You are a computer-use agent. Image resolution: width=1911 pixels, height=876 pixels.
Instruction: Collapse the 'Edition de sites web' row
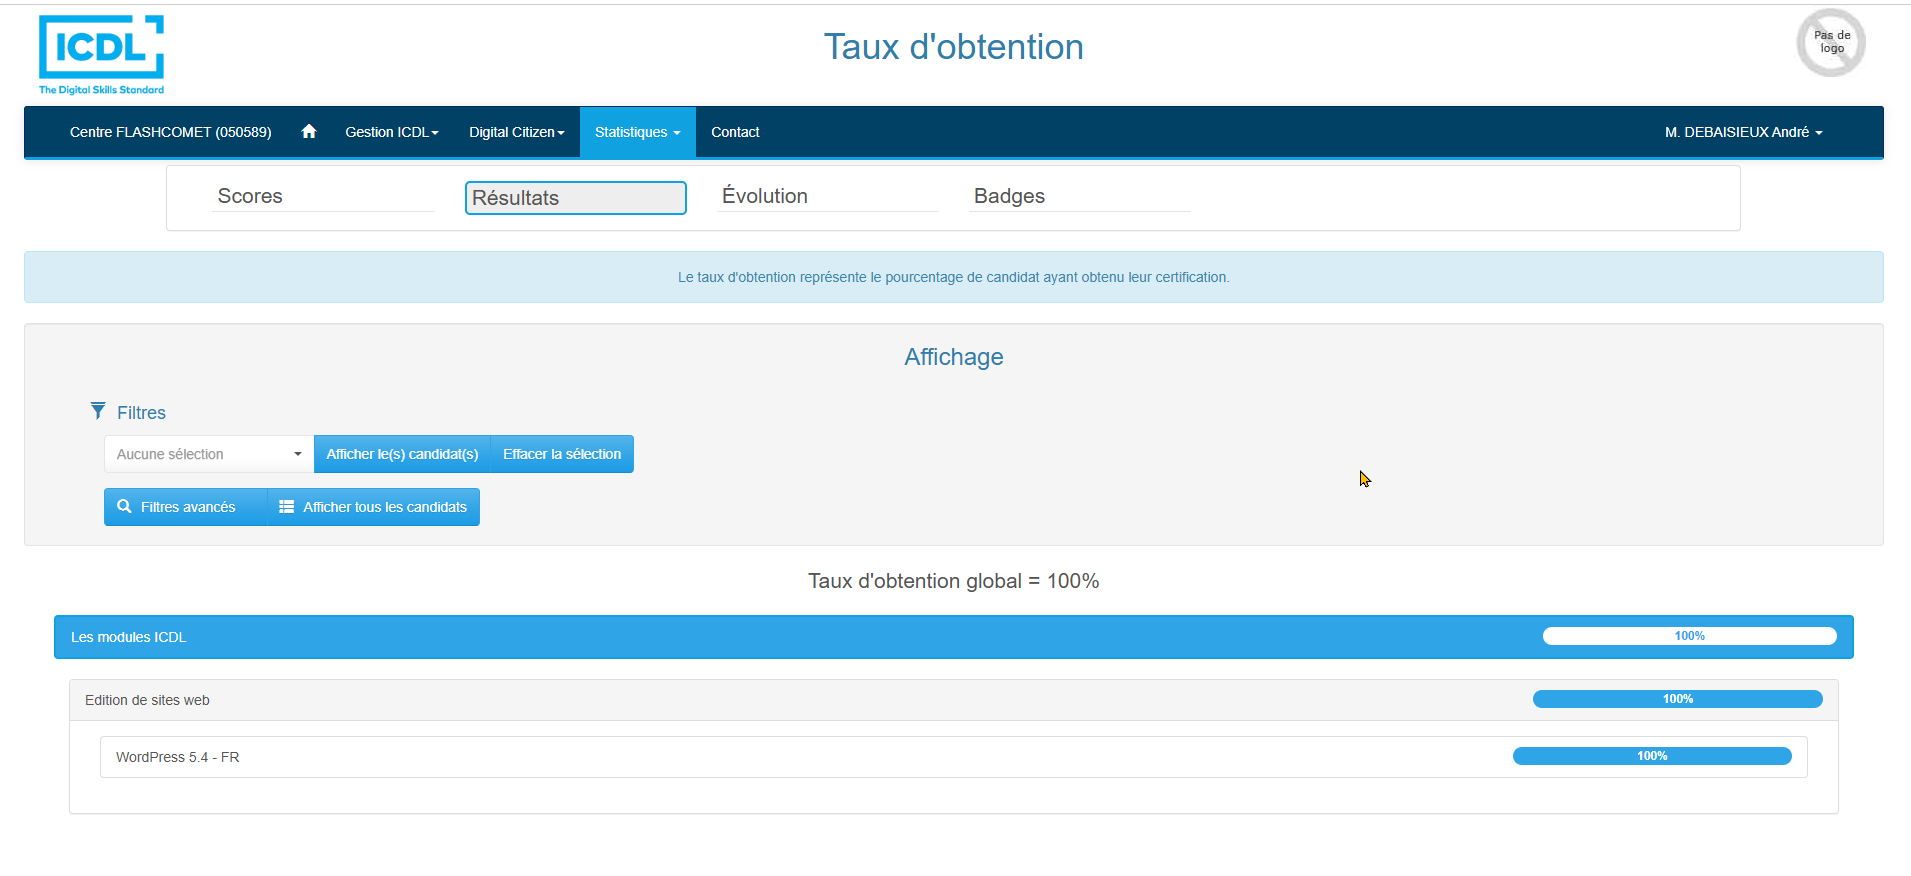pyautogui.click(x=954, y=700)
